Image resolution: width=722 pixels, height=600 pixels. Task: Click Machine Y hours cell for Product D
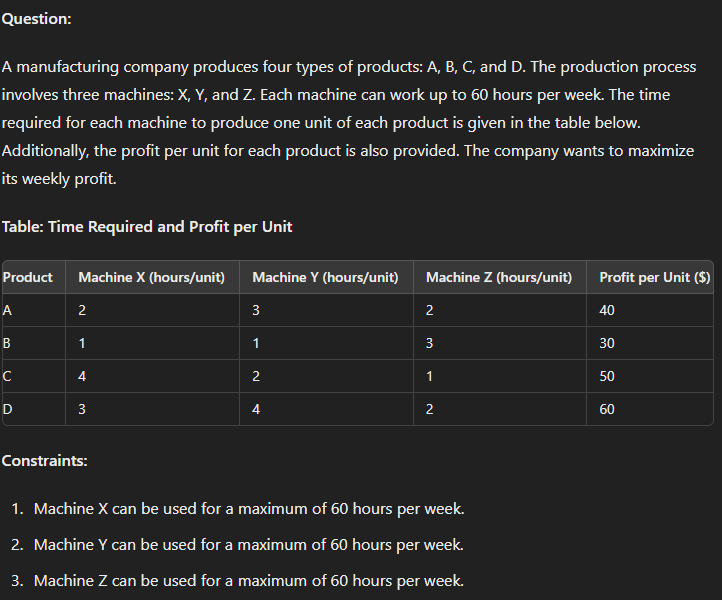[x=257, y=409]
